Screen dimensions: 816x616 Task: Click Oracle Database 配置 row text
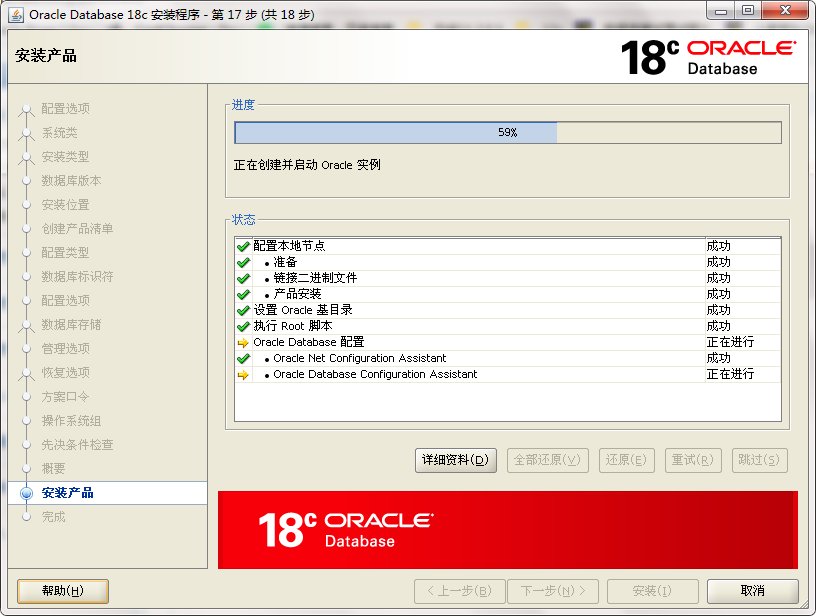[309, 342]
